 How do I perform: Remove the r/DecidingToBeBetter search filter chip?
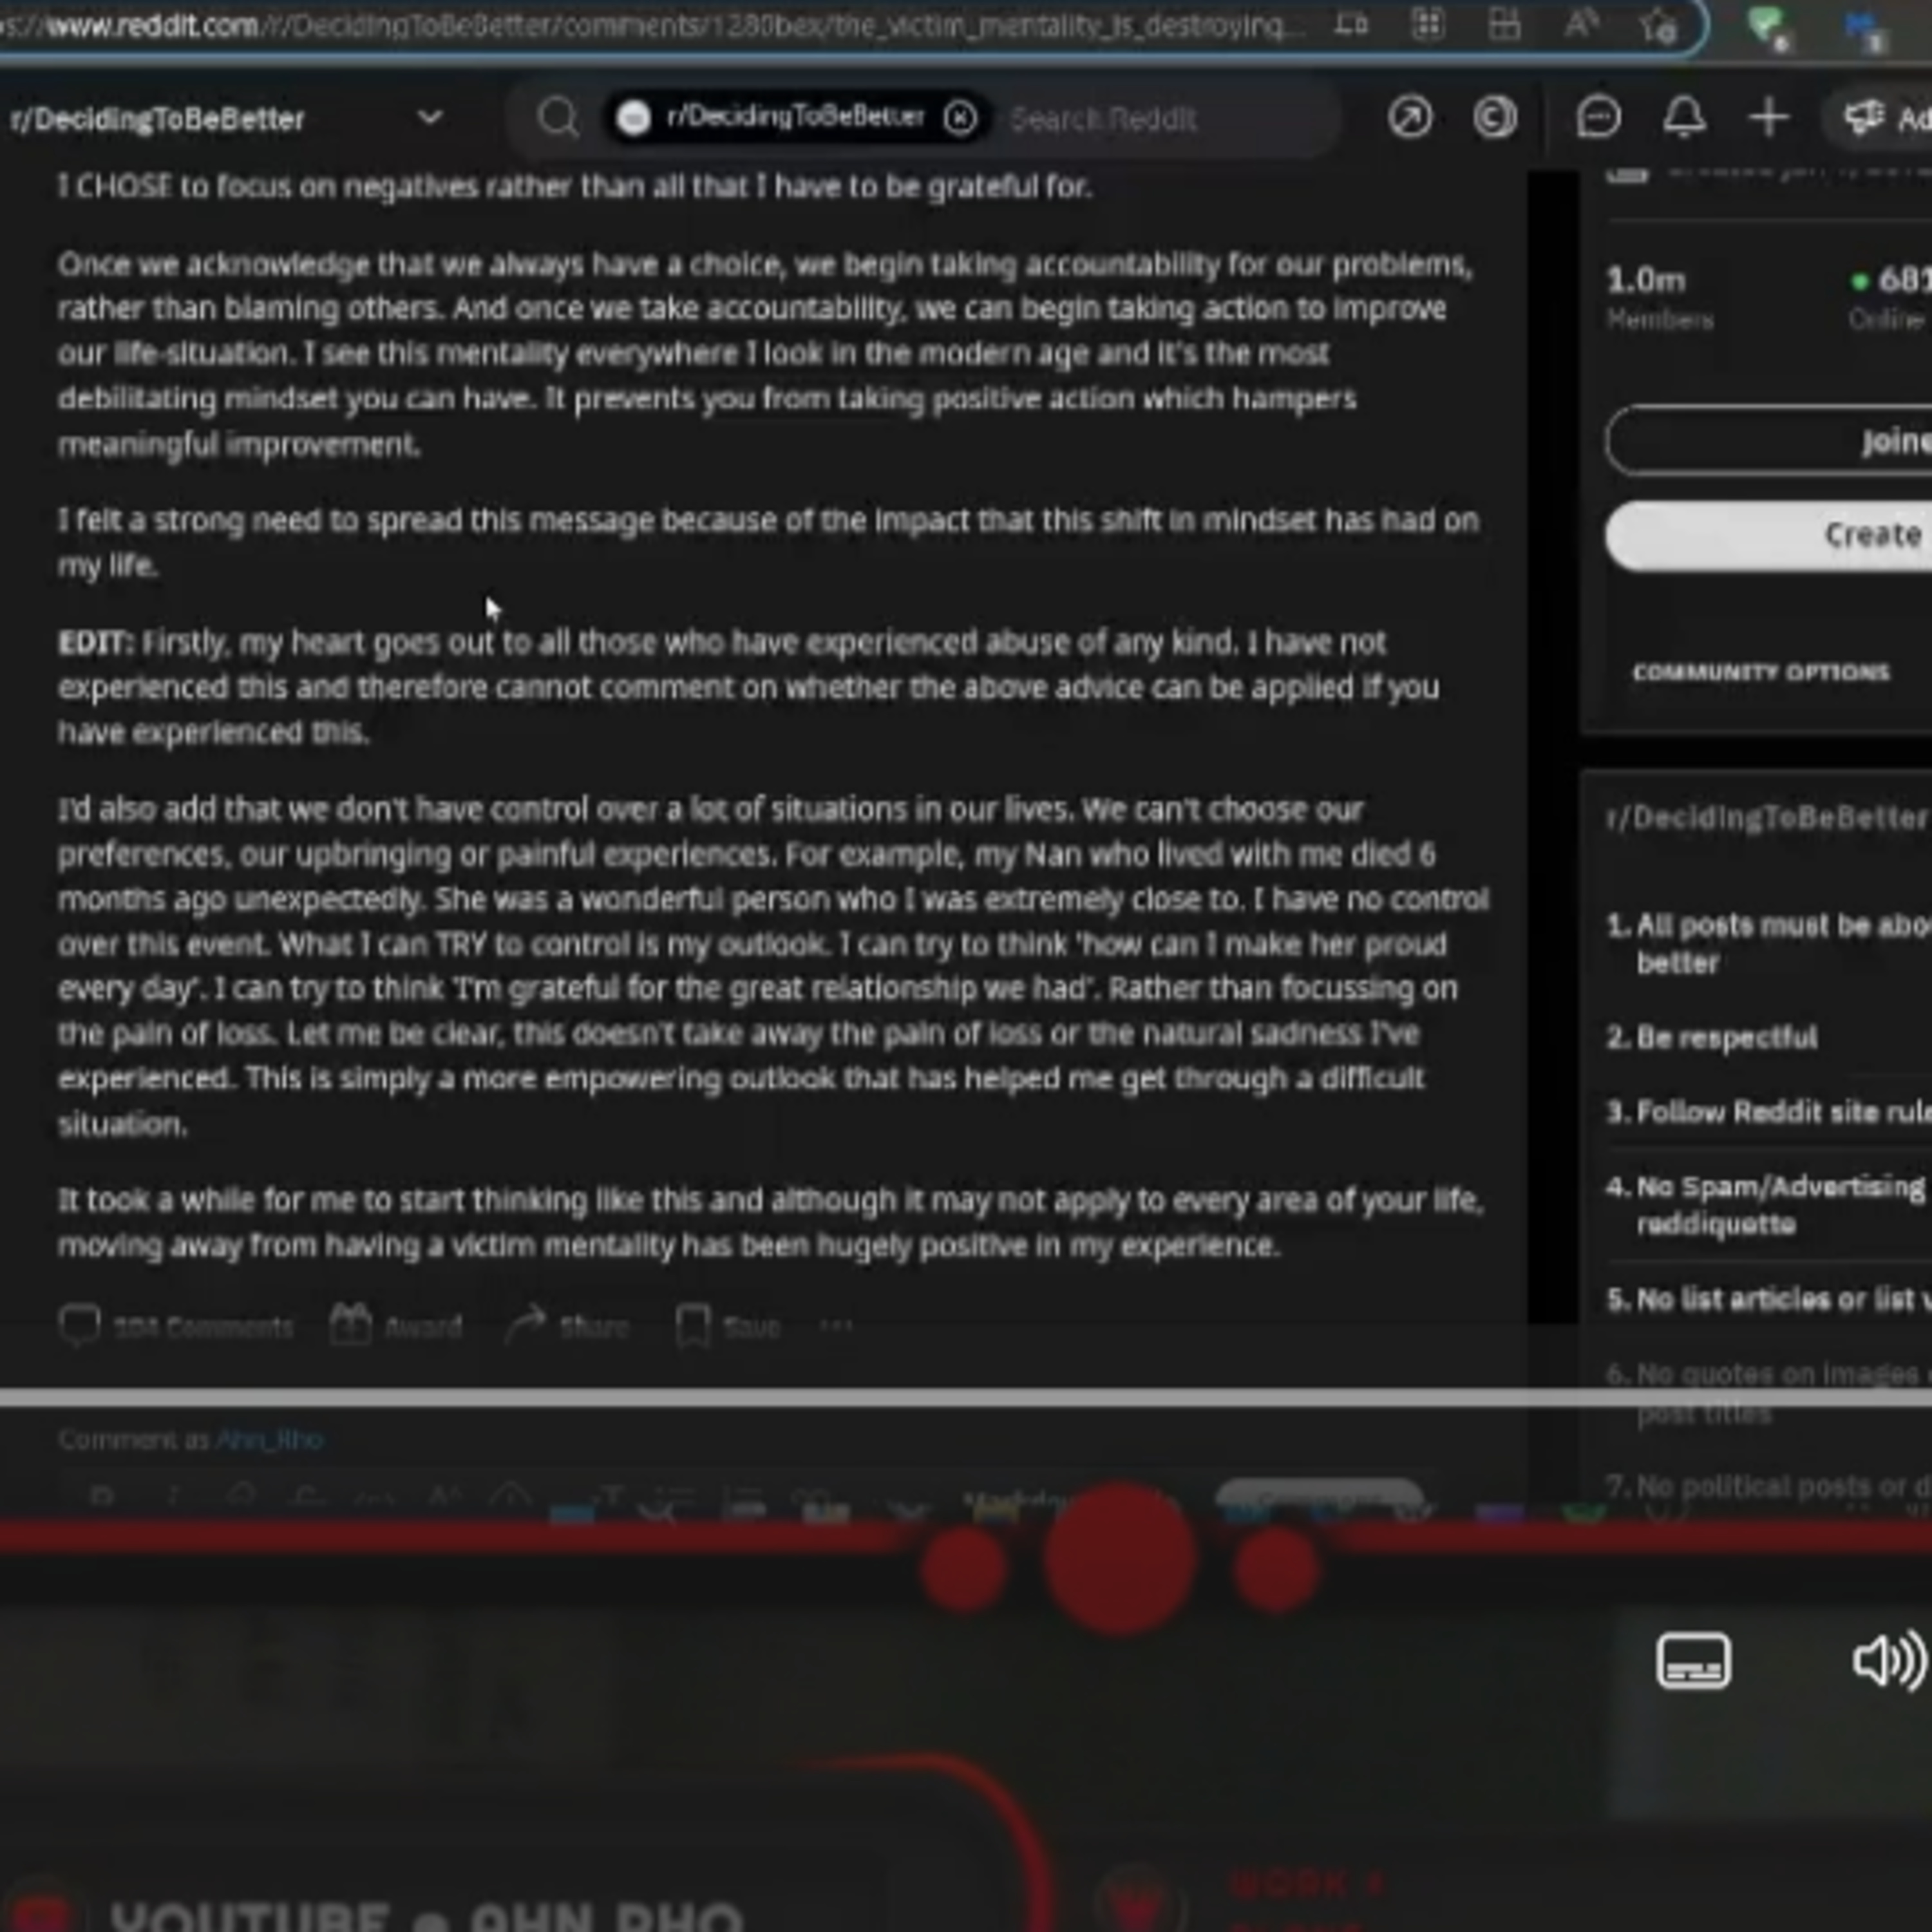[960, 118]
